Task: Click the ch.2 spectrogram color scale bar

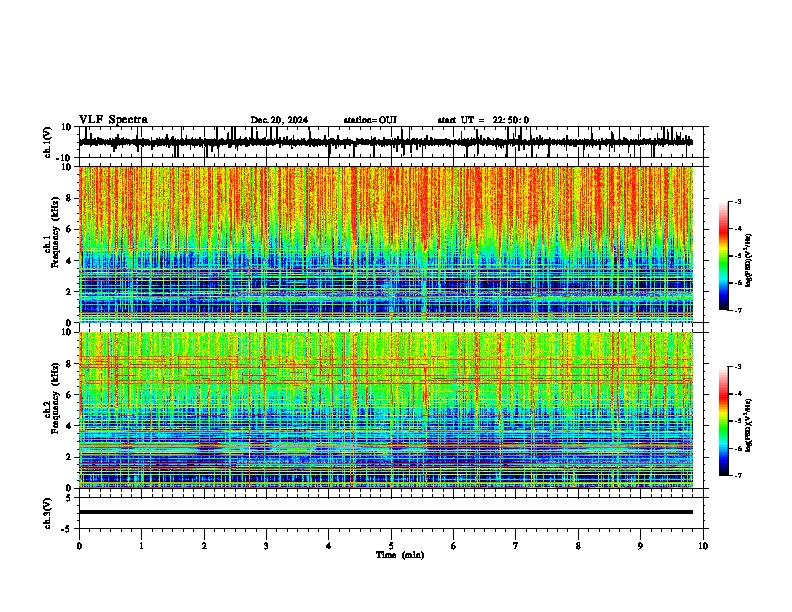Action: (x=723, y=421)
